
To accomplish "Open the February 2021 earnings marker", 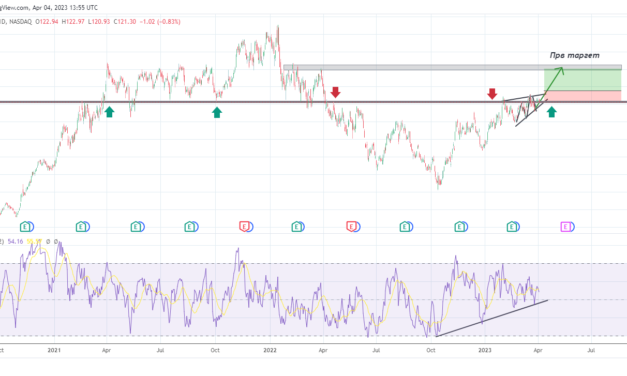I will point(82,227).
